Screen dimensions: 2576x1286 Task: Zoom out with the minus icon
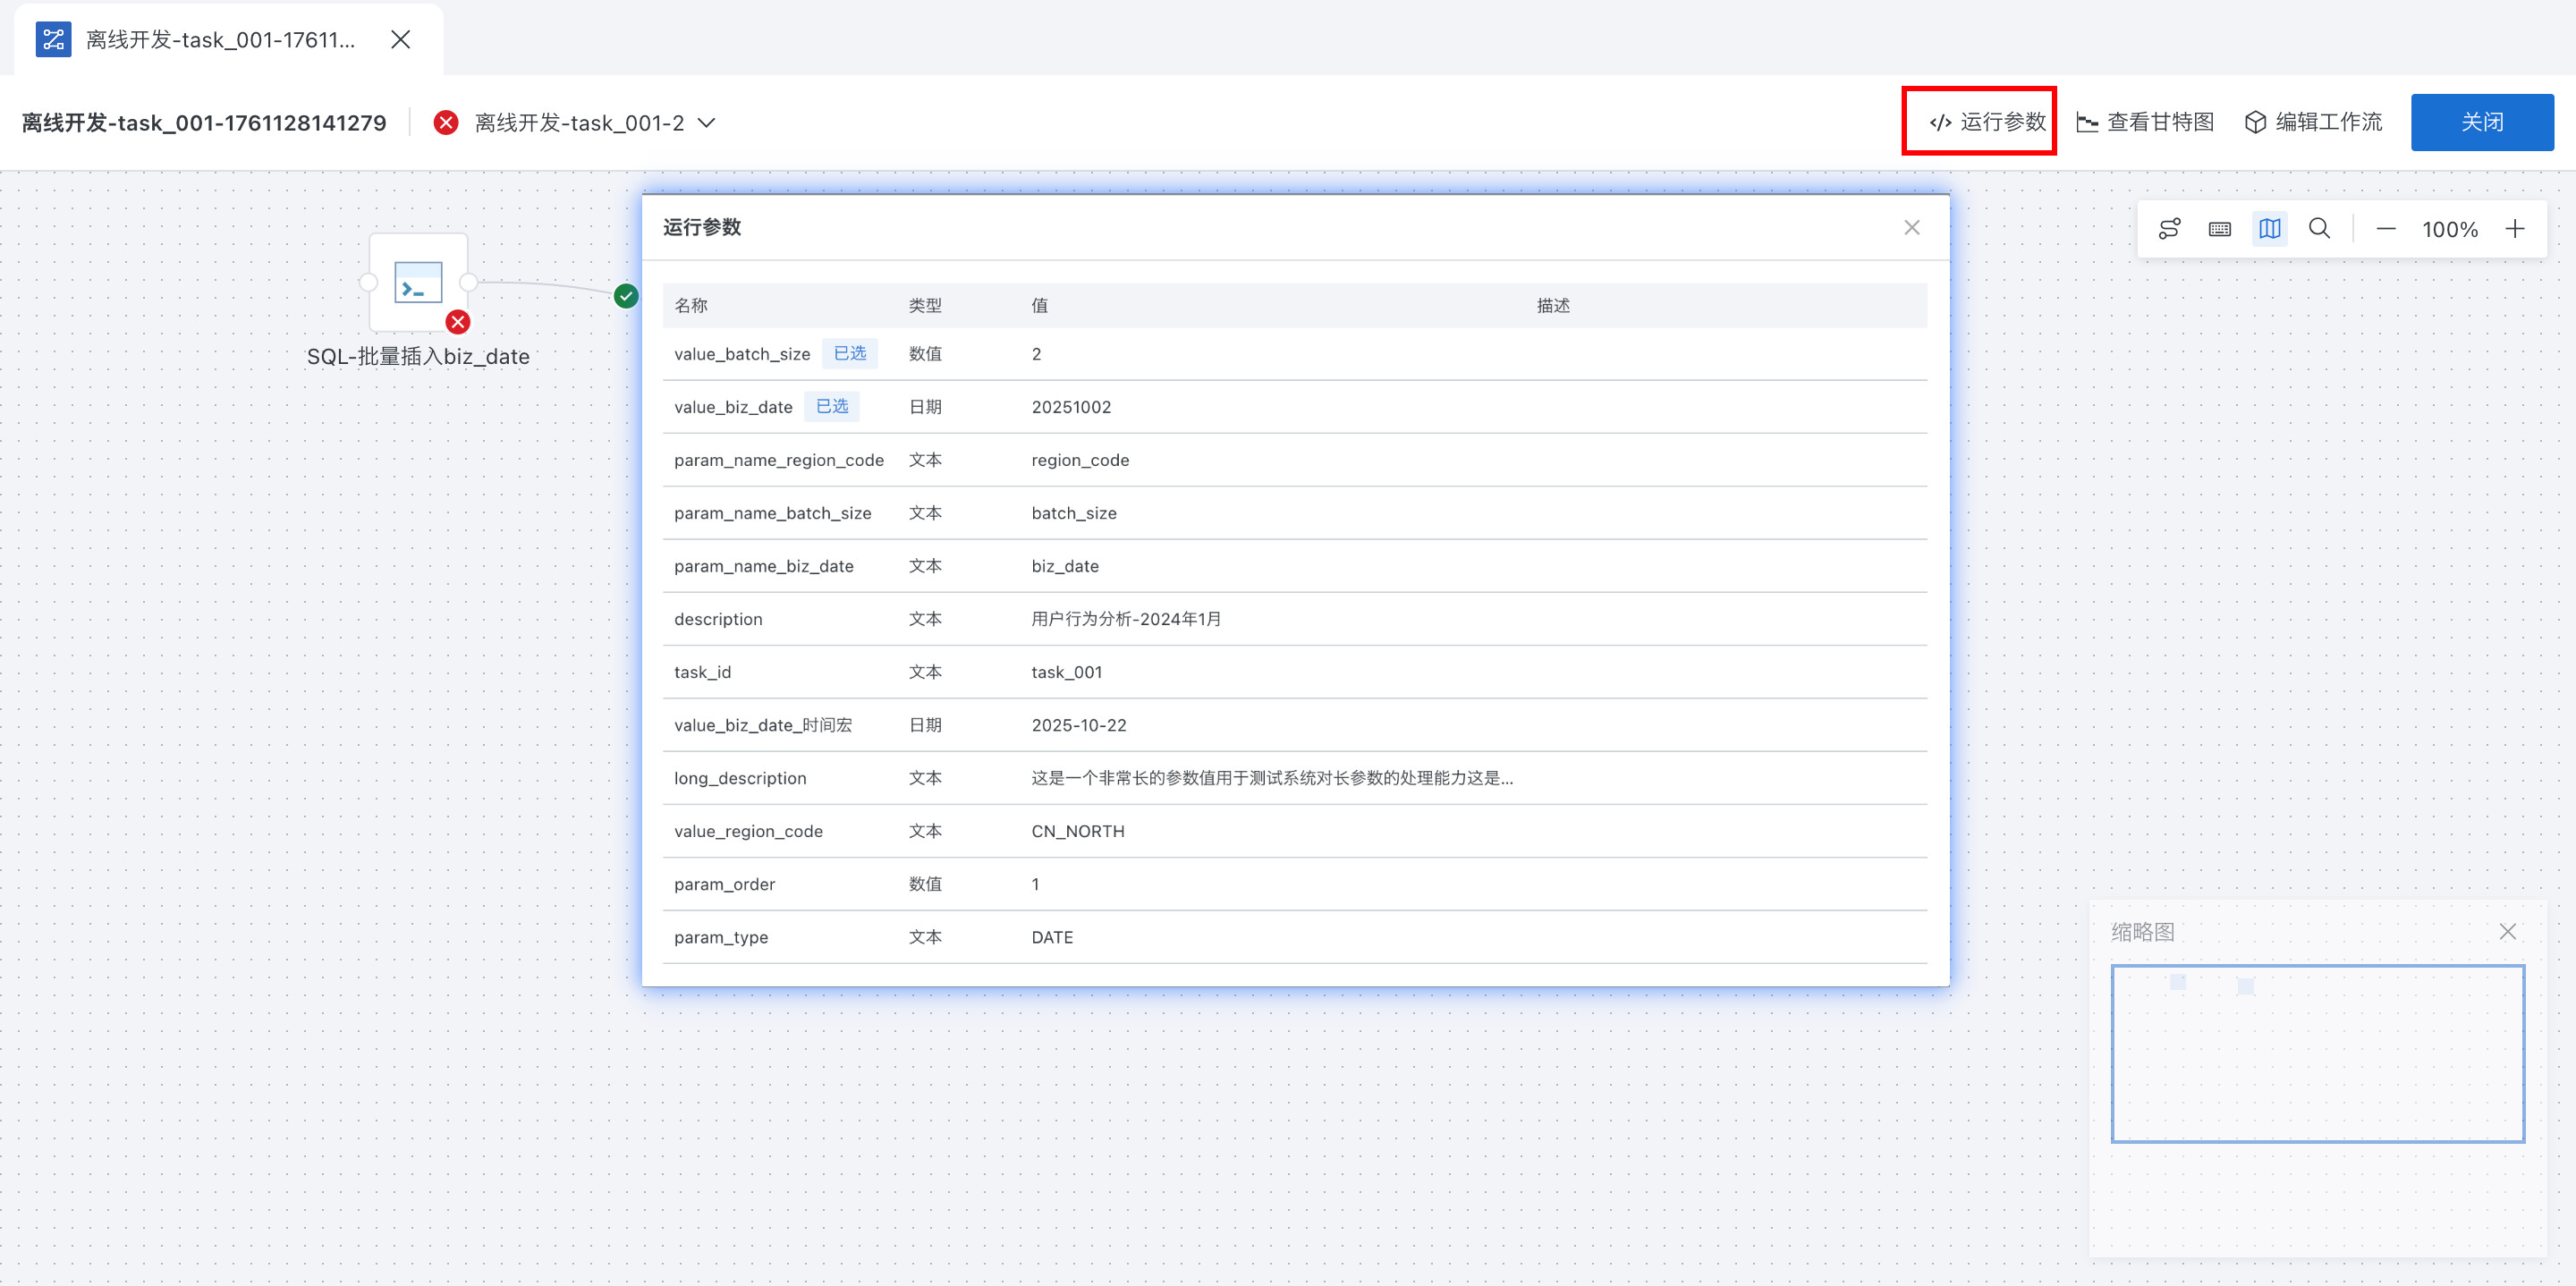click(2386, 229)
